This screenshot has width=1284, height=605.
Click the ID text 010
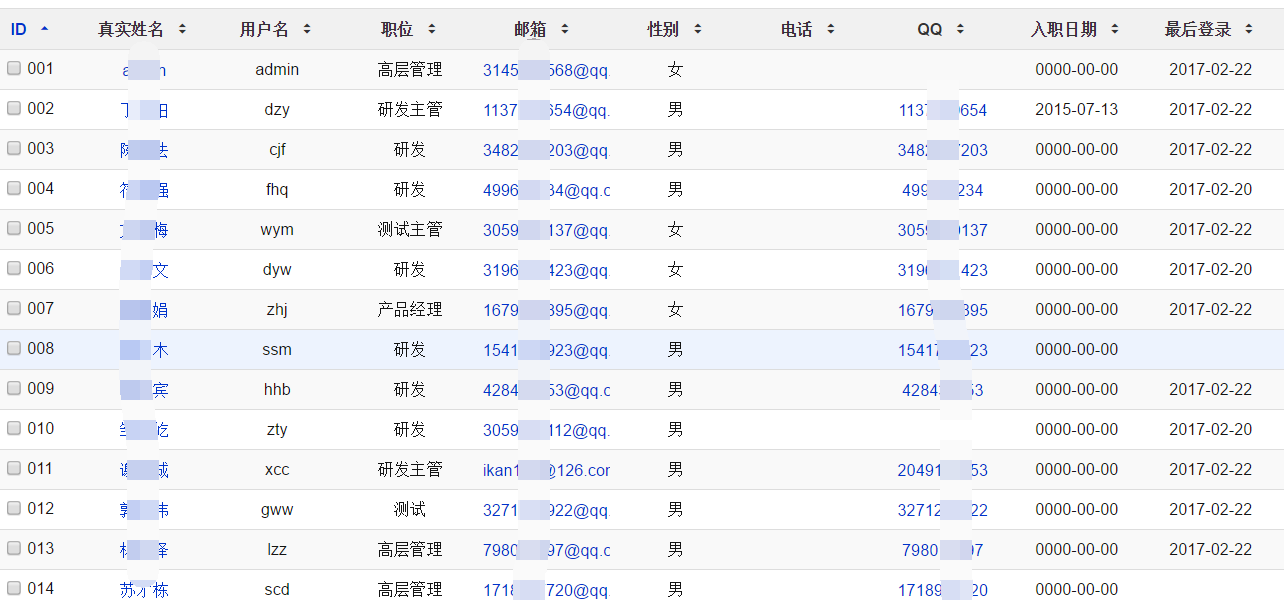coord(41,429)
